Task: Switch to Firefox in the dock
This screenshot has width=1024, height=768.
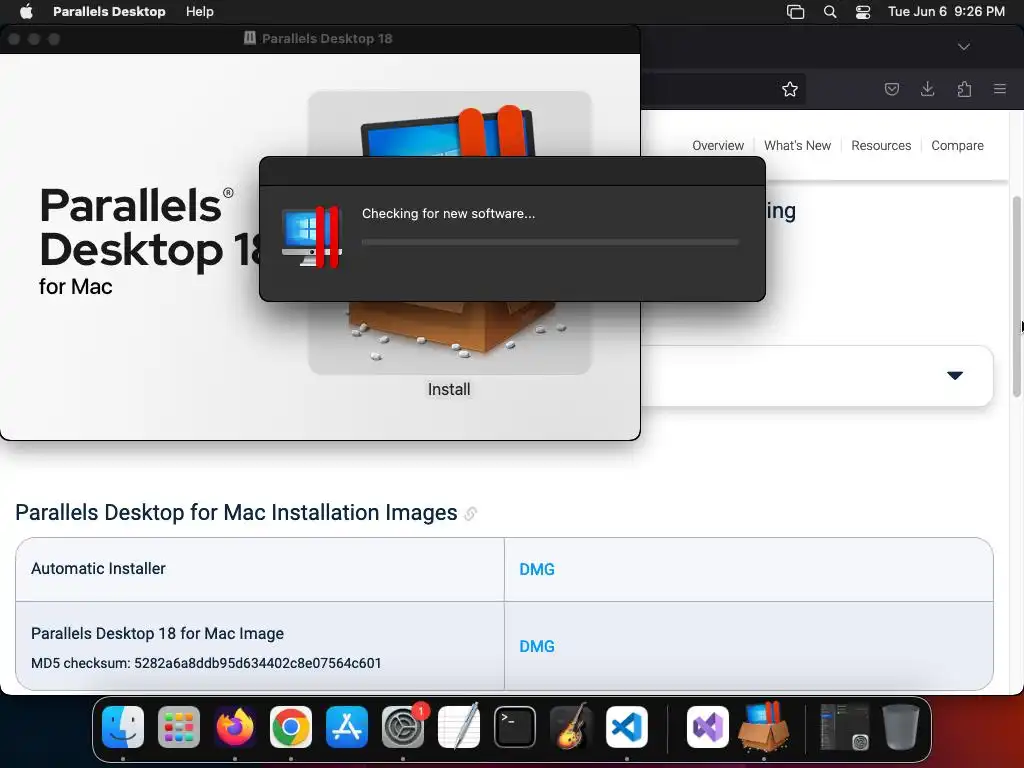Action: [235, 727]
